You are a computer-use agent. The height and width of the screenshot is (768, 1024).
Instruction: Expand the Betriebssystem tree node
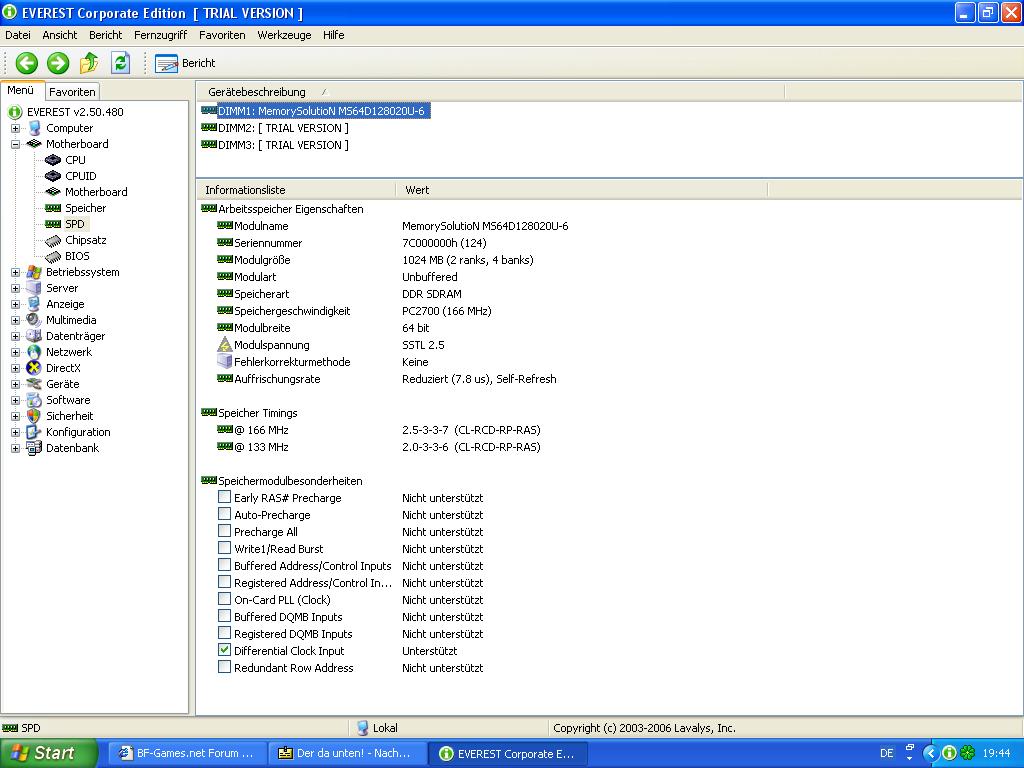coord(16,272)
